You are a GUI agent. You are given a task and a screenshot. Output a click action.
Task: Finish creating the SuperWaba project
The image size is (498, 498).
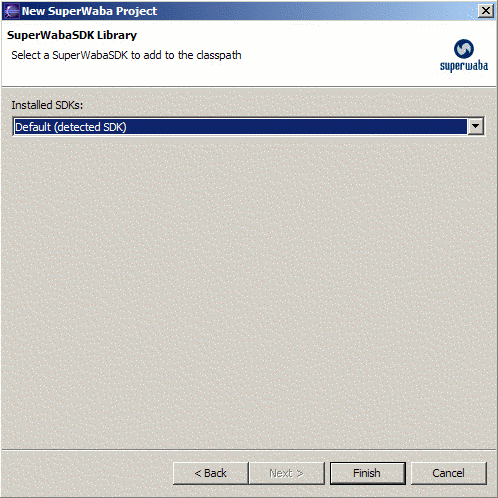coord(368,473)
